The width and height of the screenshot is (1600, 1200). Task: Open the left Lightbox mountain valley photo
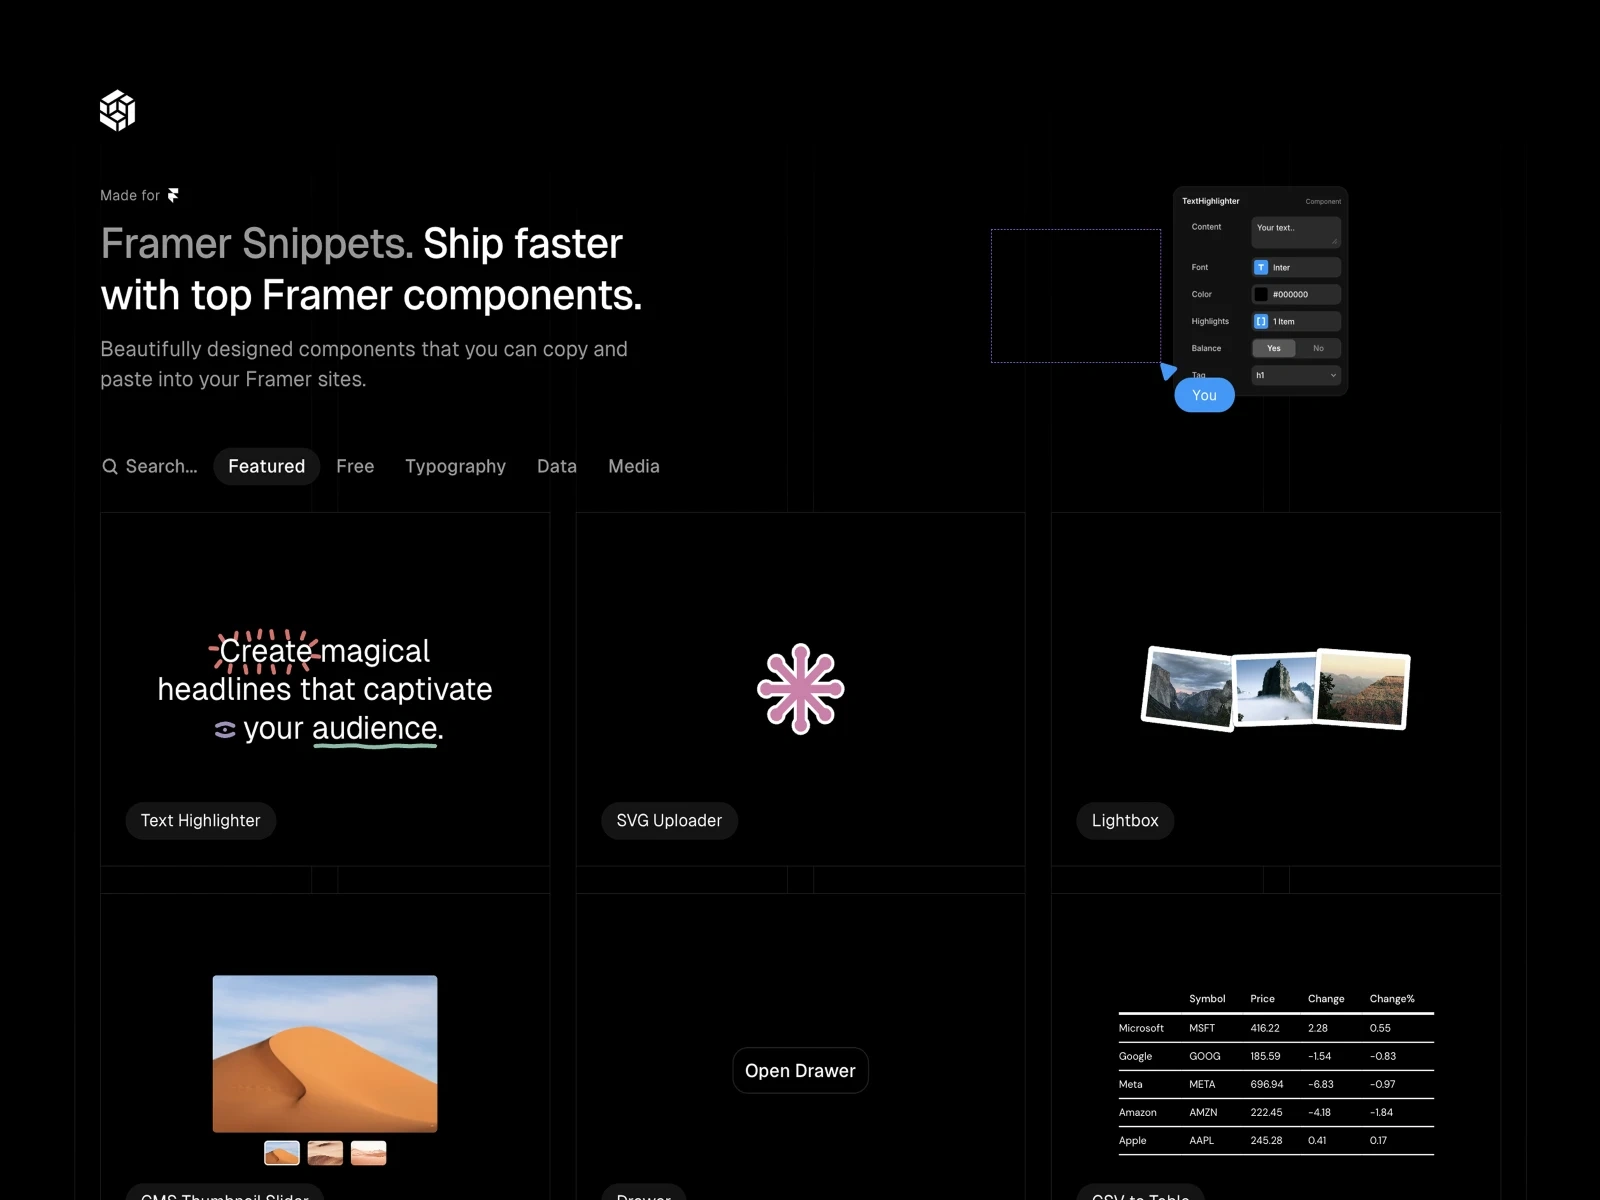point(1188,689)
